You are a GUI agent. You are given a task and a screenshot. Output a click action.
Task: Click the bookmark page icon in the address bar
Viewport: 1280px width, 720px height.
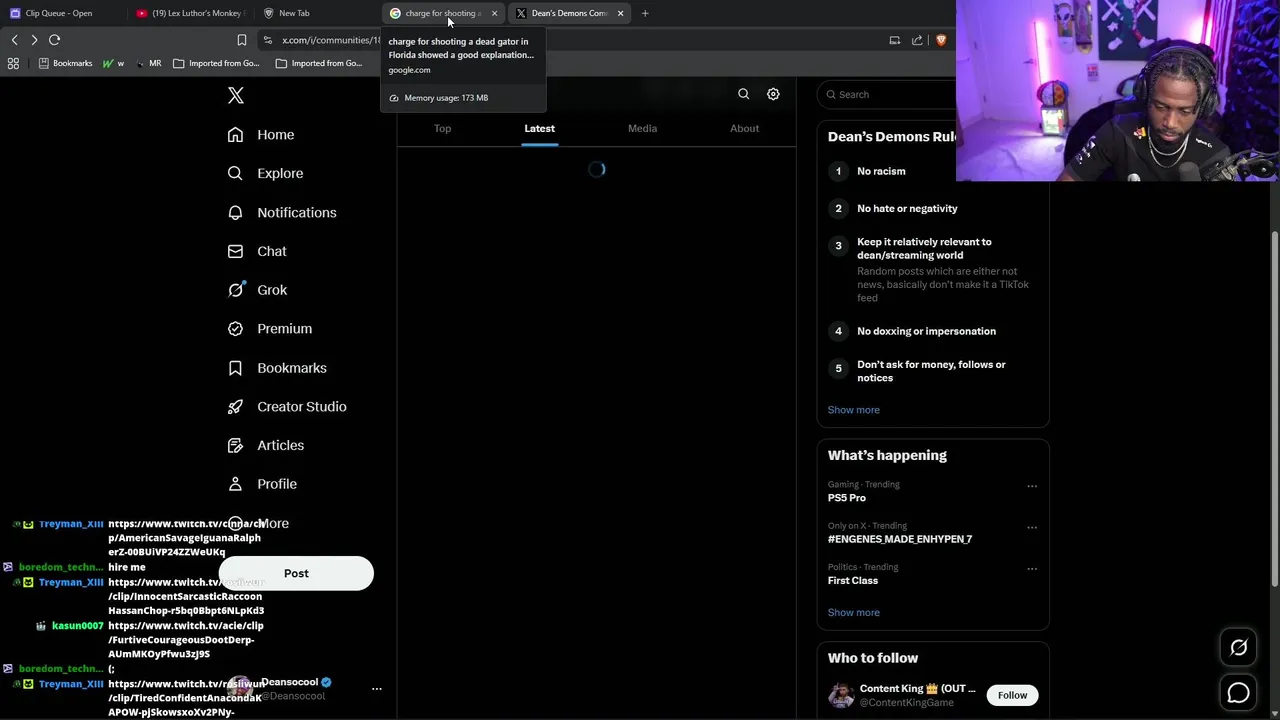[241, 40]
